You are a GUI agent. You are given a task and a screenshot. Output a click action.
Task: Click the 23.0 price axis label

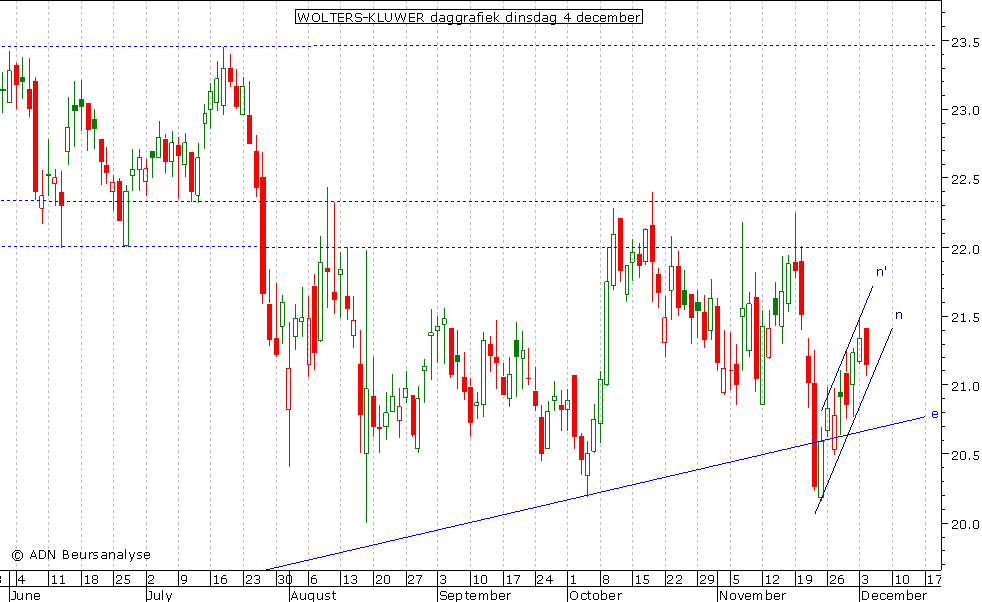pyautogui.click(x=964, y=110)
